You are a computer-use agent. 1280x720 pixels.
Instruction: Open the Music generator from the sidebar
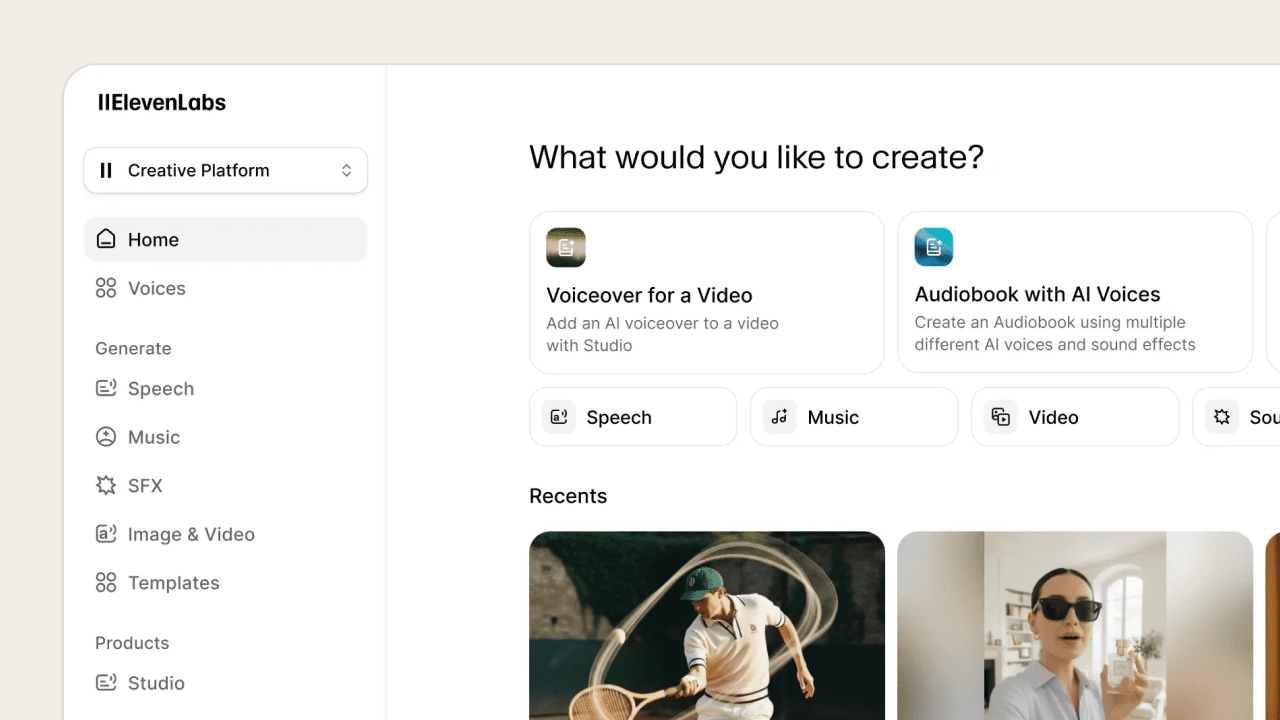click(154, 437)
